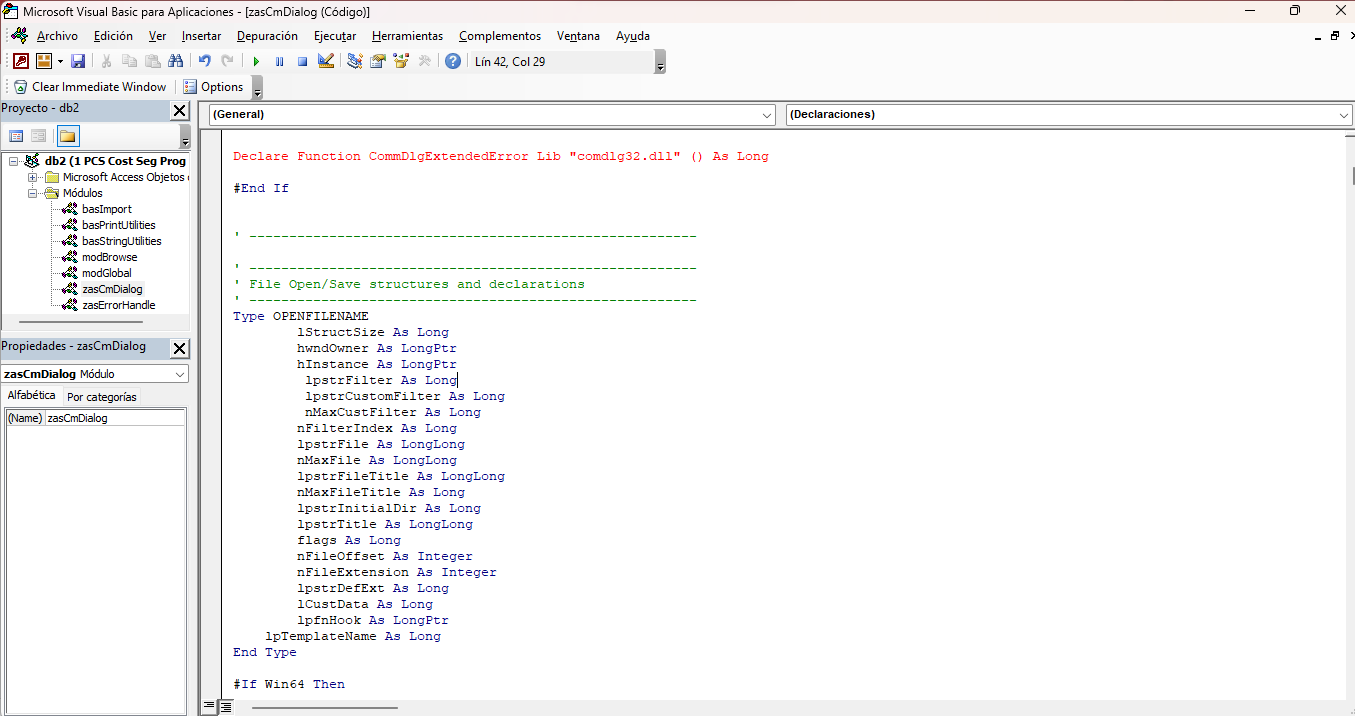The image size is (1355, 716).
Task: Save the database with the floppy icon
Action: point(78,61)
